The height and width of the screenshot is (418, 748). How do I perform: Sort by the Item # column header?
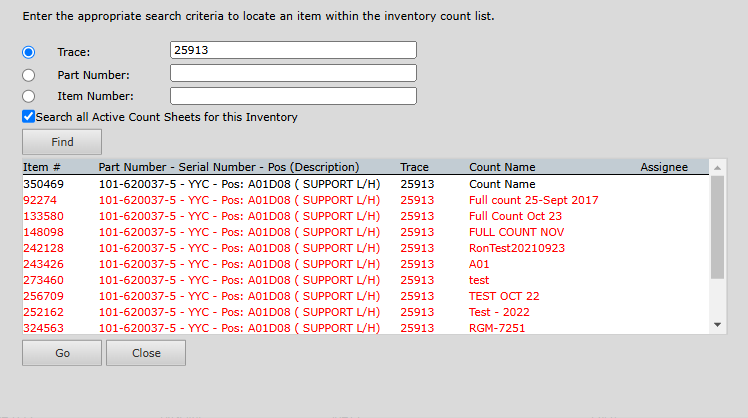tap(42, 167)
